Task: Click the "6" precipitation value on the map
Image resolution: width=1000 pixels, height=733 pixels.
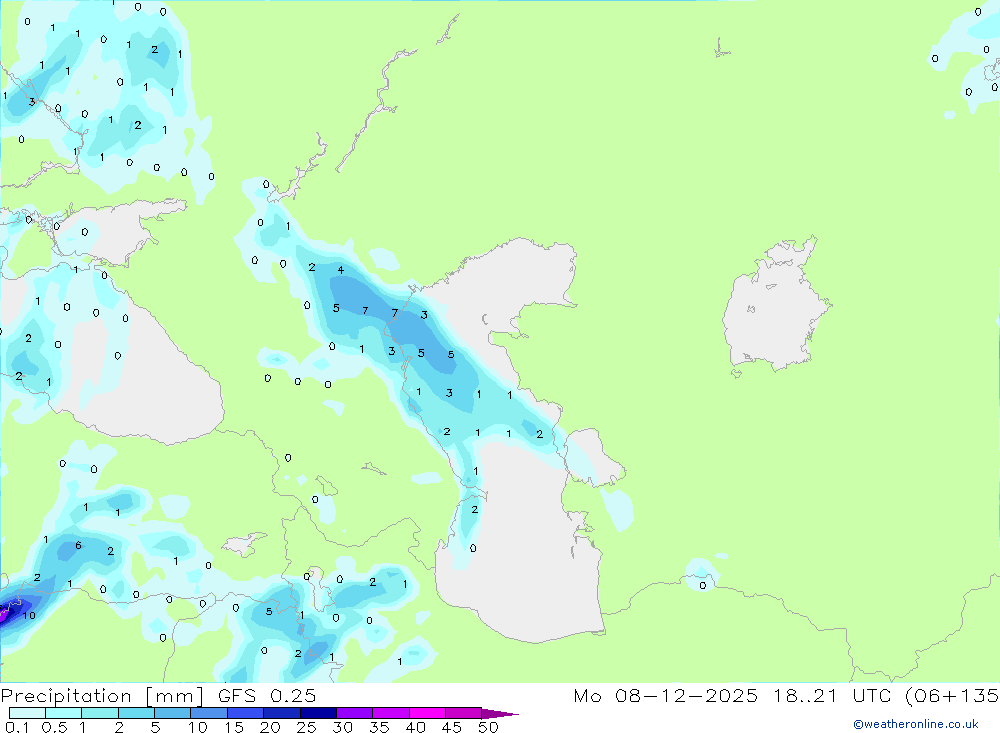Action: (x=78, y=545)
